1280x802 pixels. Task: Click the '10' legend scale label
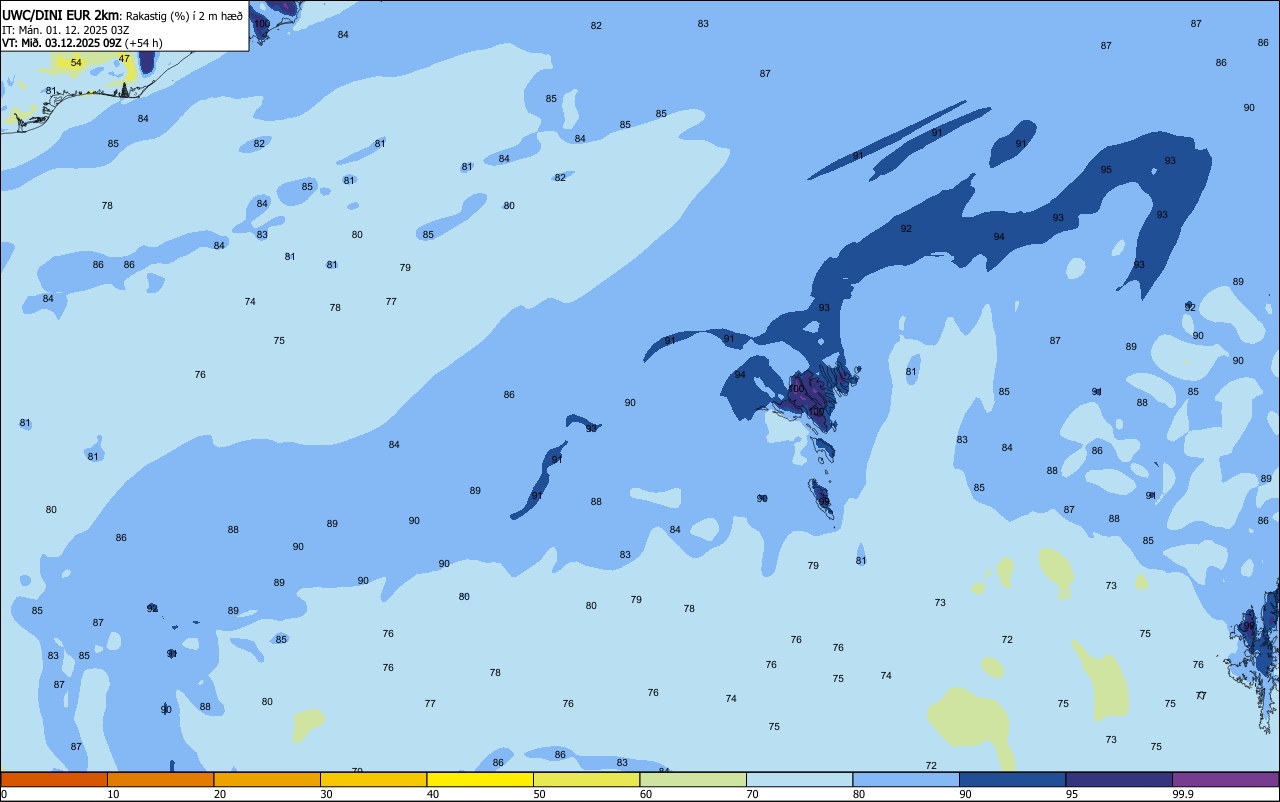click(113, 794)
